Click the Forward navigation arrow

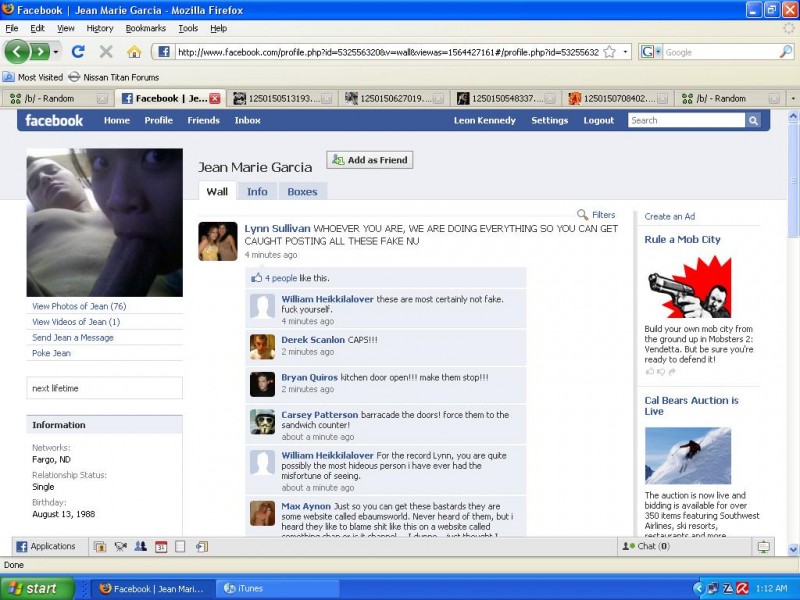pyautogui.click(x=40, y=52)
